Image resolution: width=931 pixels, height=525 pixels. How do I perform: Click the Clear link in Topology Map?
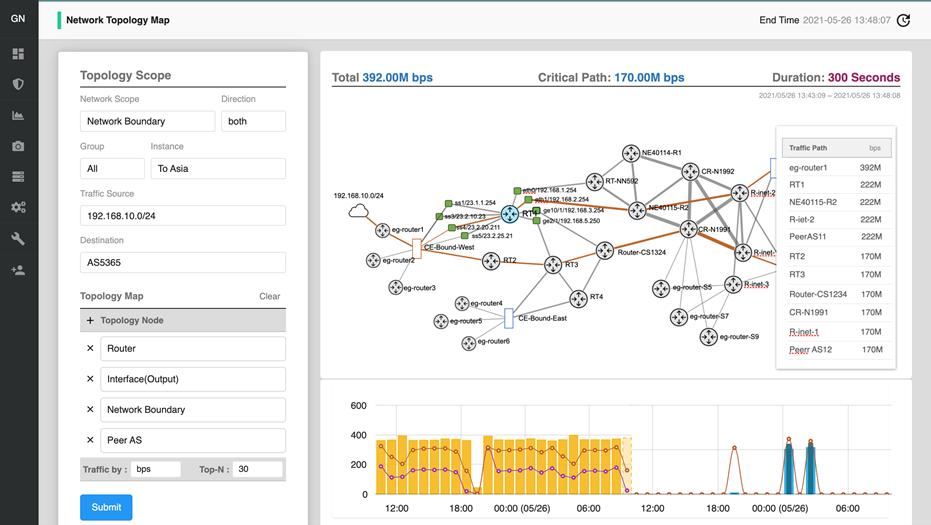pyautogui.click(x=269, y=297)
